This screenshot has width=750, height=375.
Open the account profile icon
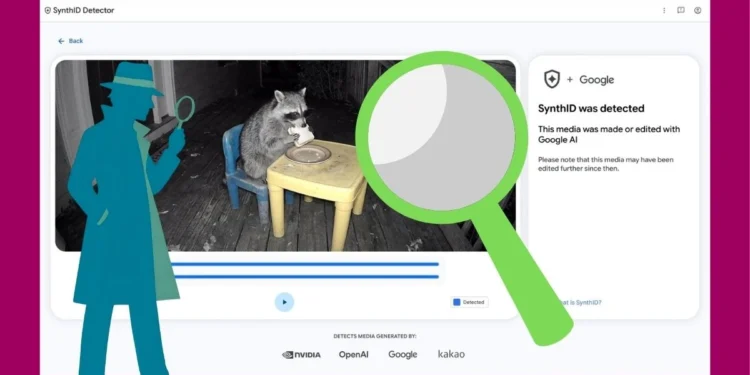point(698,11)
